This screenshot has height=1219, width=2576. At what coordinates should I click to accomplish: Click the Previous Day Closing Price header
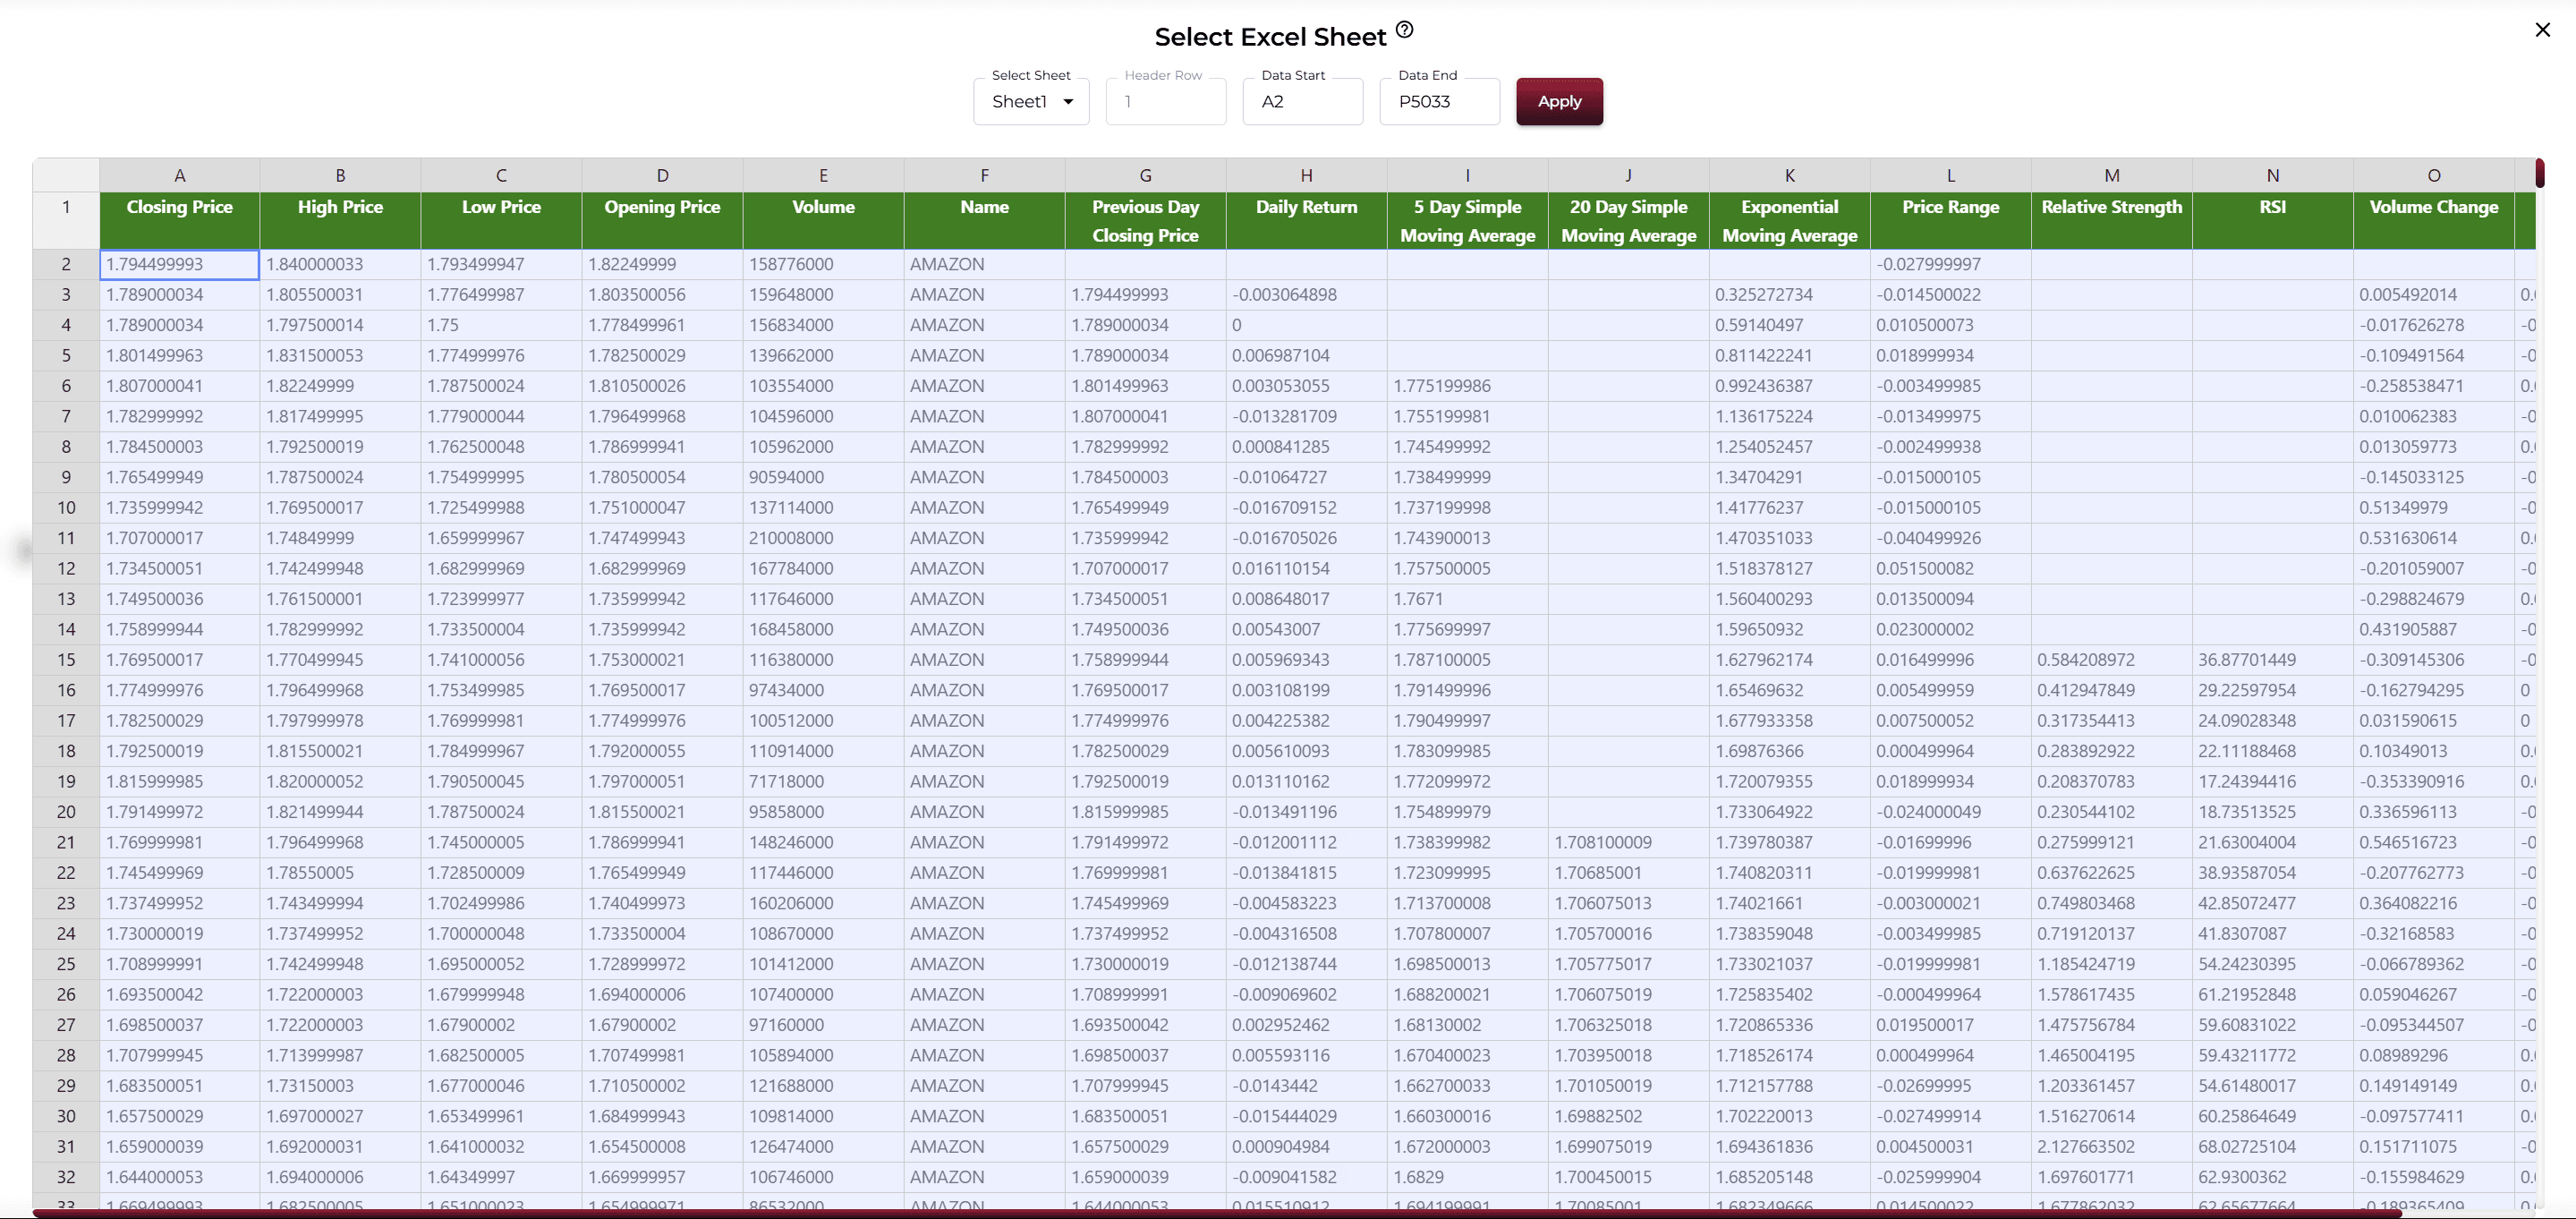tap(1146, 220)
